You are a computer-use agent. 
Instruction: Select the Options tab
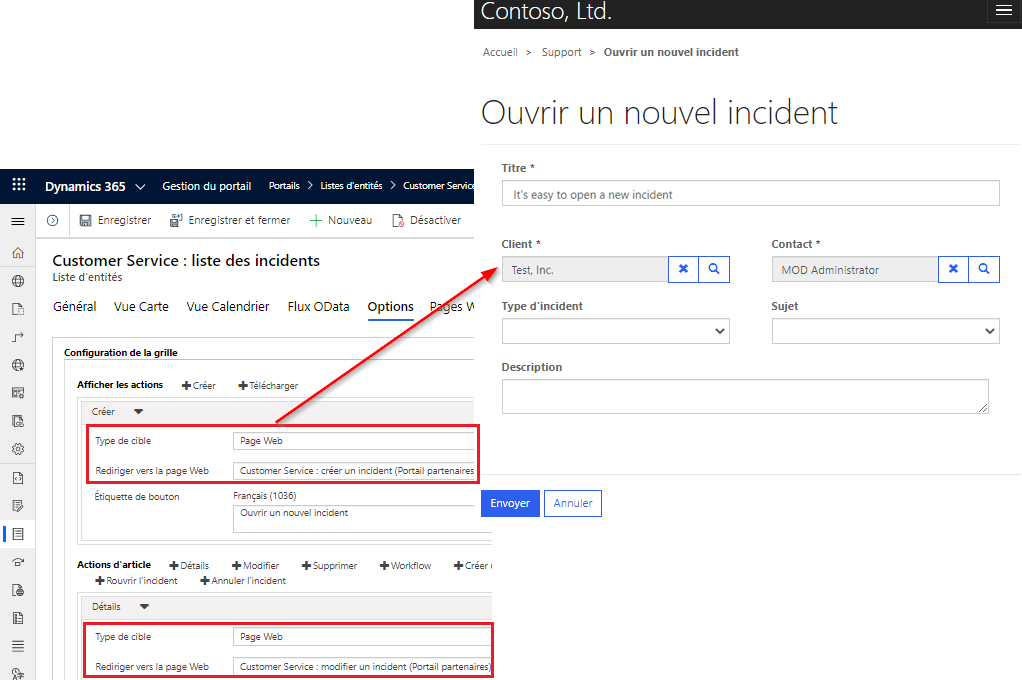pyautogui.click(x=390, y=306)
